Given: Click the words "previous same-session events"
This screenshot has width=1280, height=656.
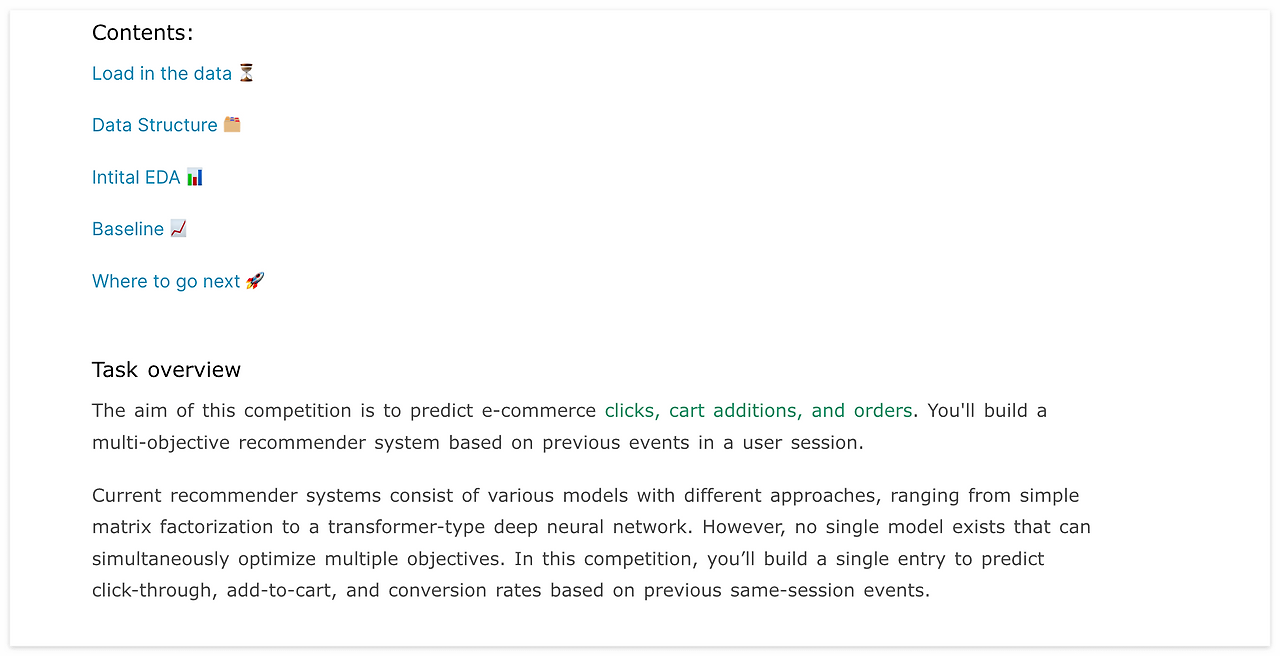Looking at the screenshot, I should (x=784, y=590).
